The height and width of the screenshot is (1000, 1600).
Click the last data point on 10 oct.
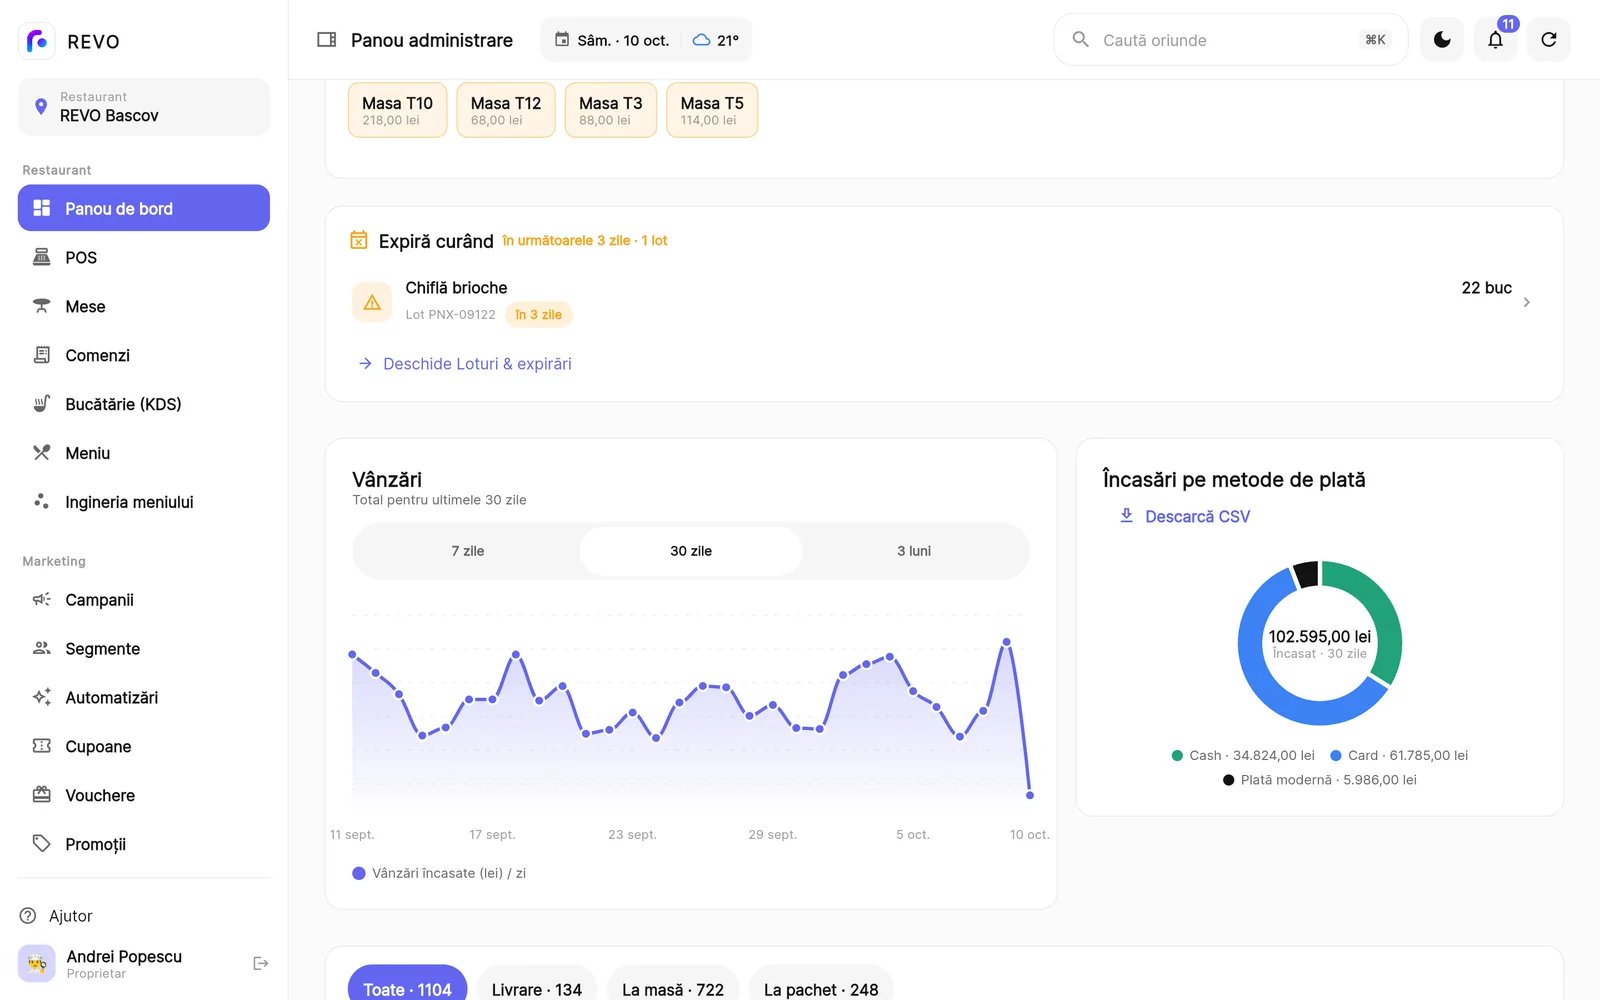pyautogui.click(x=1030, y=795)
